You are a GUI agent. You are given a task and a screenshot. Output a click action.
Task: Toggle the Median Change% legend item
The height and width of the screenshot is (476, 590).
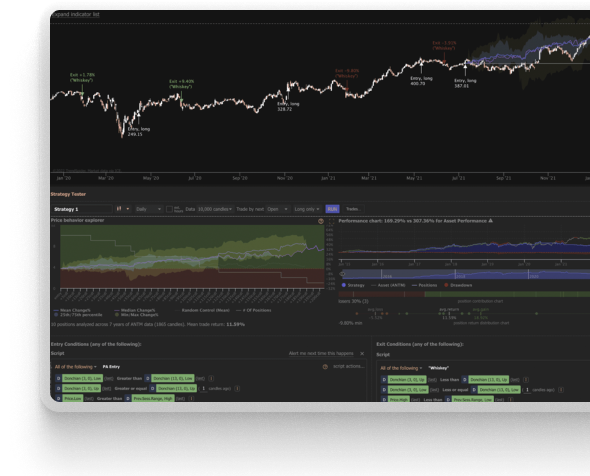[x=134, y=310]
